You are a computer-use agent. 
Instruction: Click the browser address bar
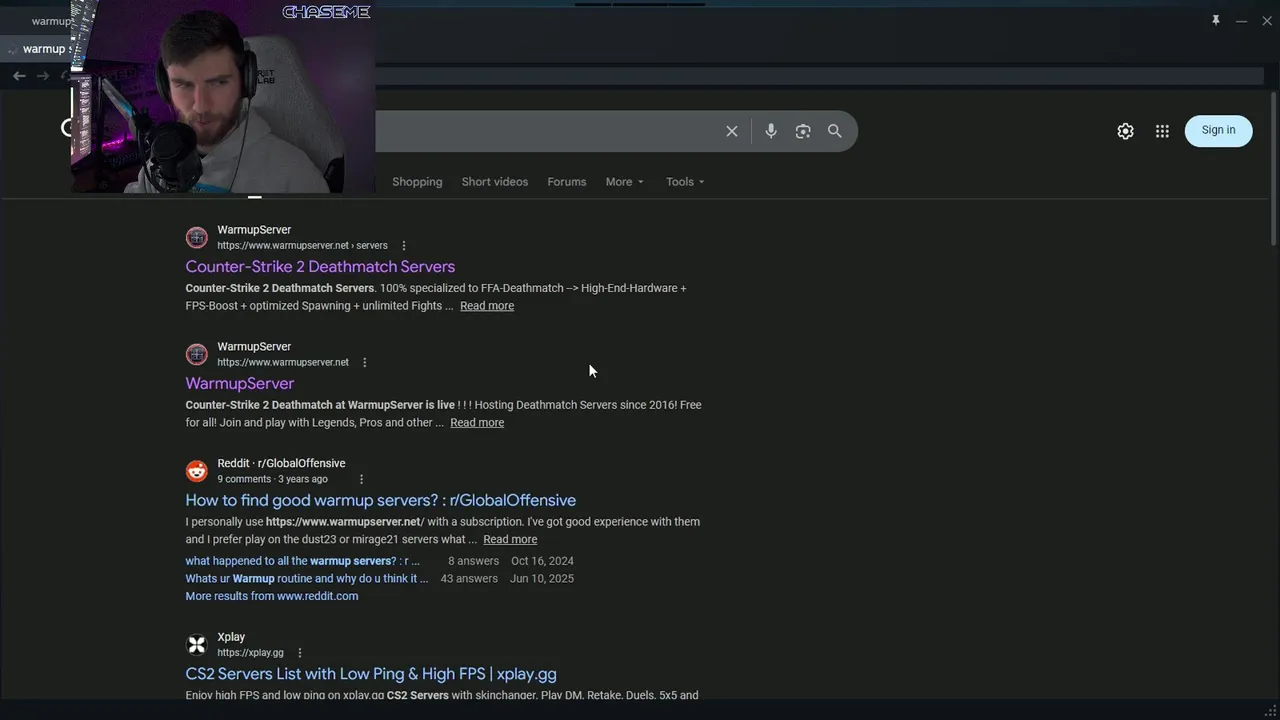820,76
